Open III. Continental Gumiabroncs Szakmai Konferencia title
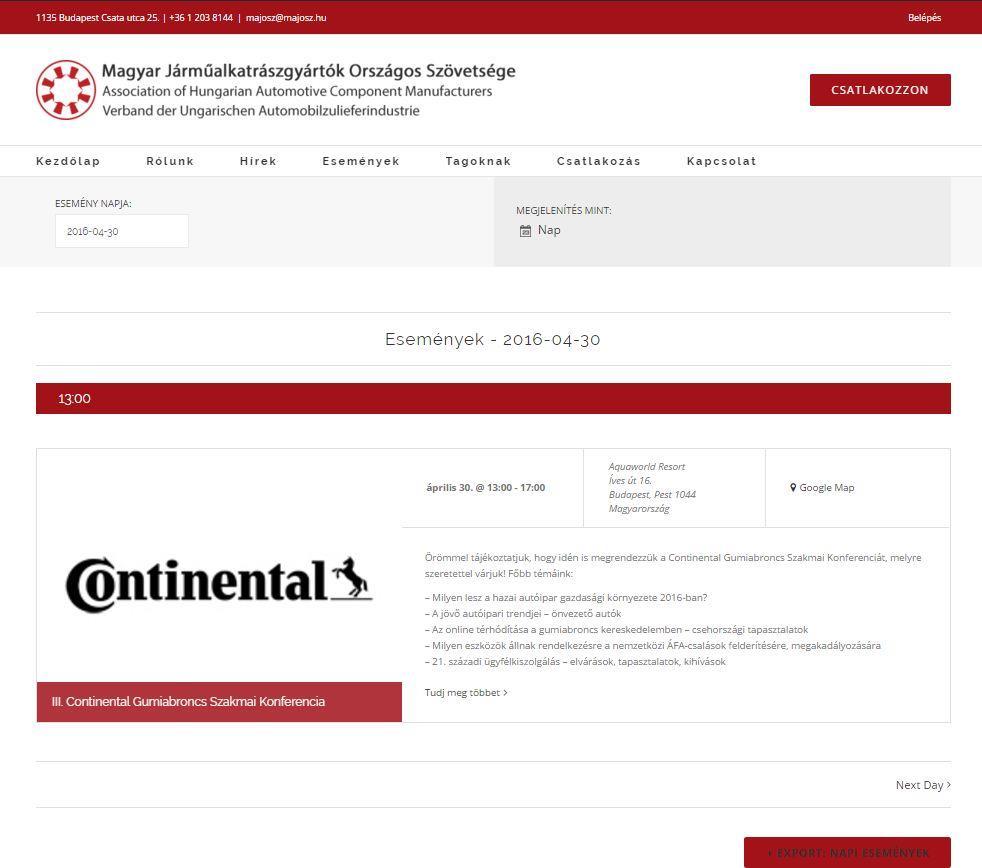The width and height of the screenshot is (982, 868). (x=188, y=701)
